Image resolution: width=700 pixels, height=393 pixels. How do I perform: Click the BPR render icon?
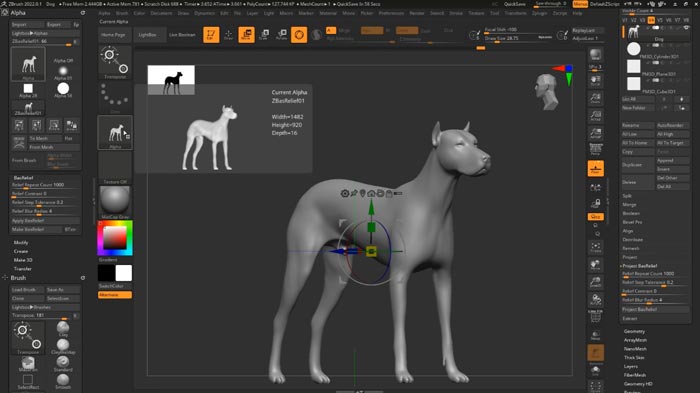(x=595, y=55)
